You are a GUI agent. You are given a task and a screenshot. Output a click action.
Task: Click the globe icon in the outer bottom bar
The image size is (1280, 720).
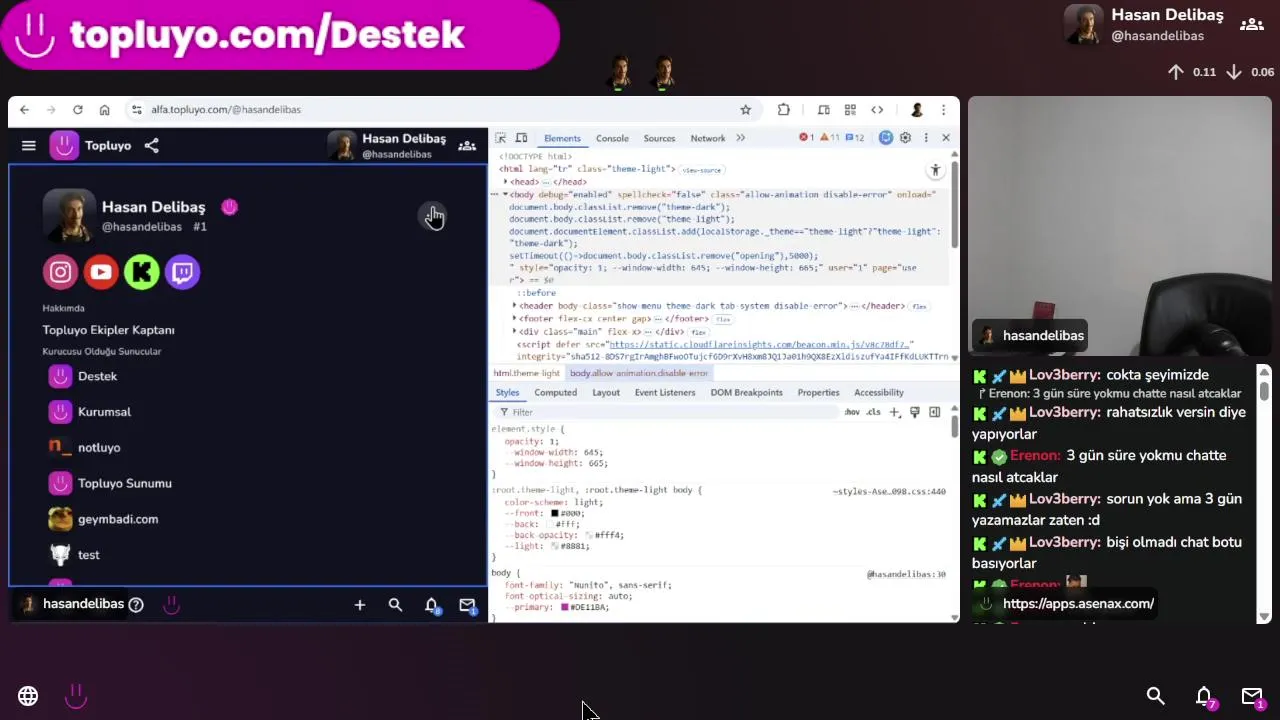coord(28,696)
